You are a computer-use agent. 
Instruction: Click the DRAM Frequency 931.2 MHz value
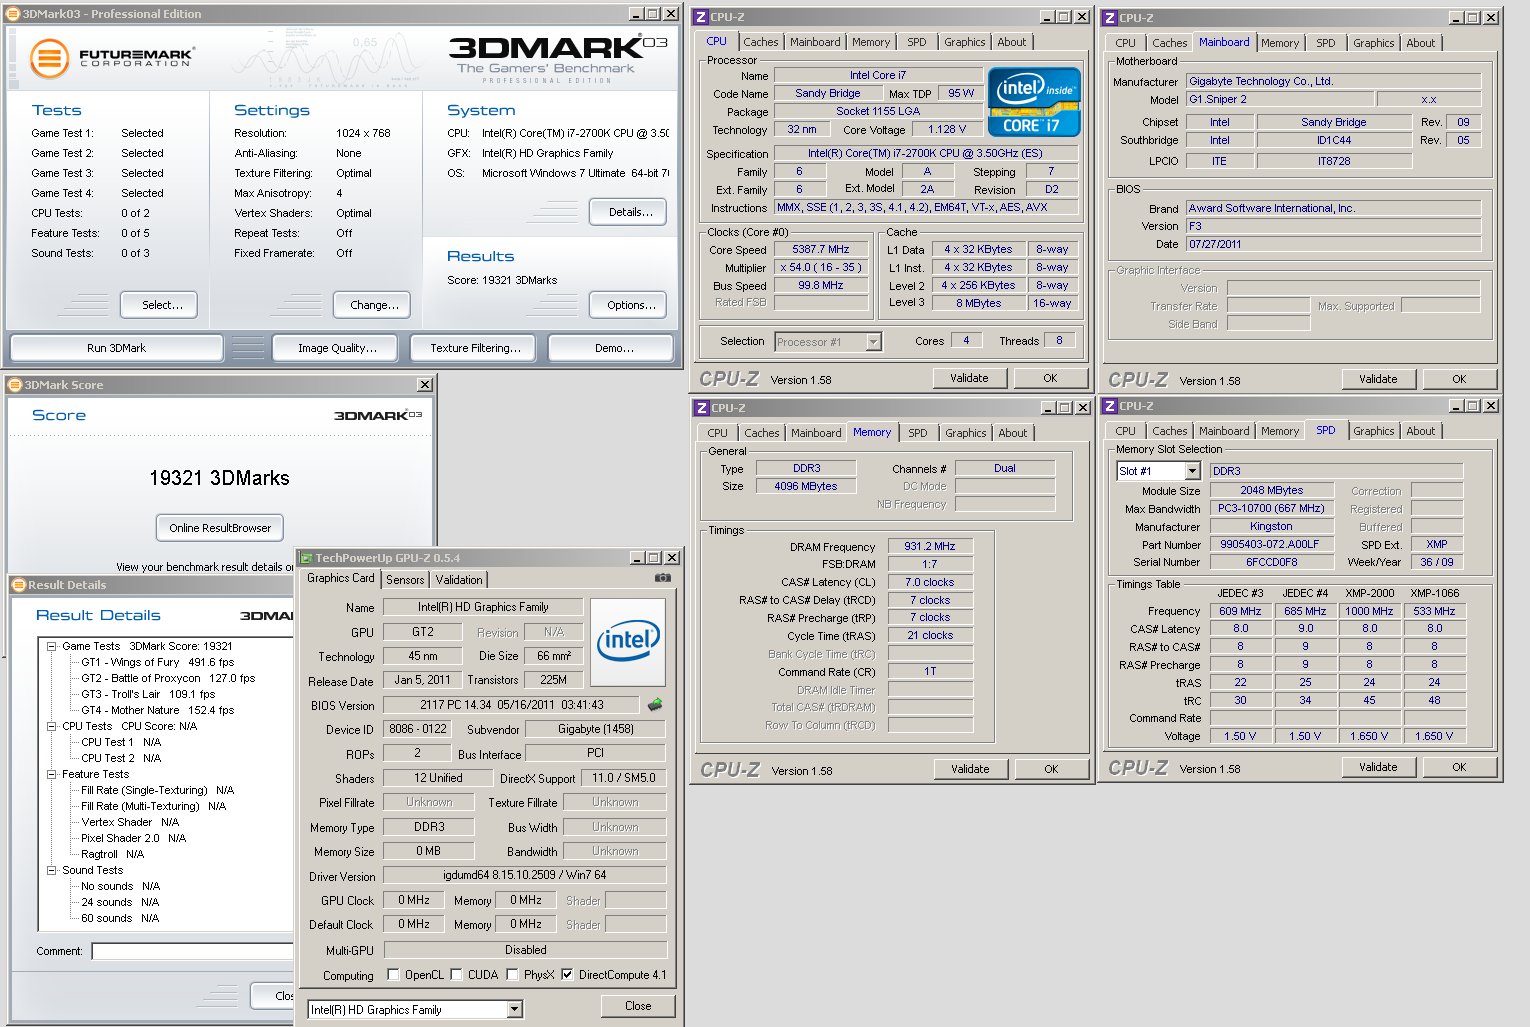point(930,546)
